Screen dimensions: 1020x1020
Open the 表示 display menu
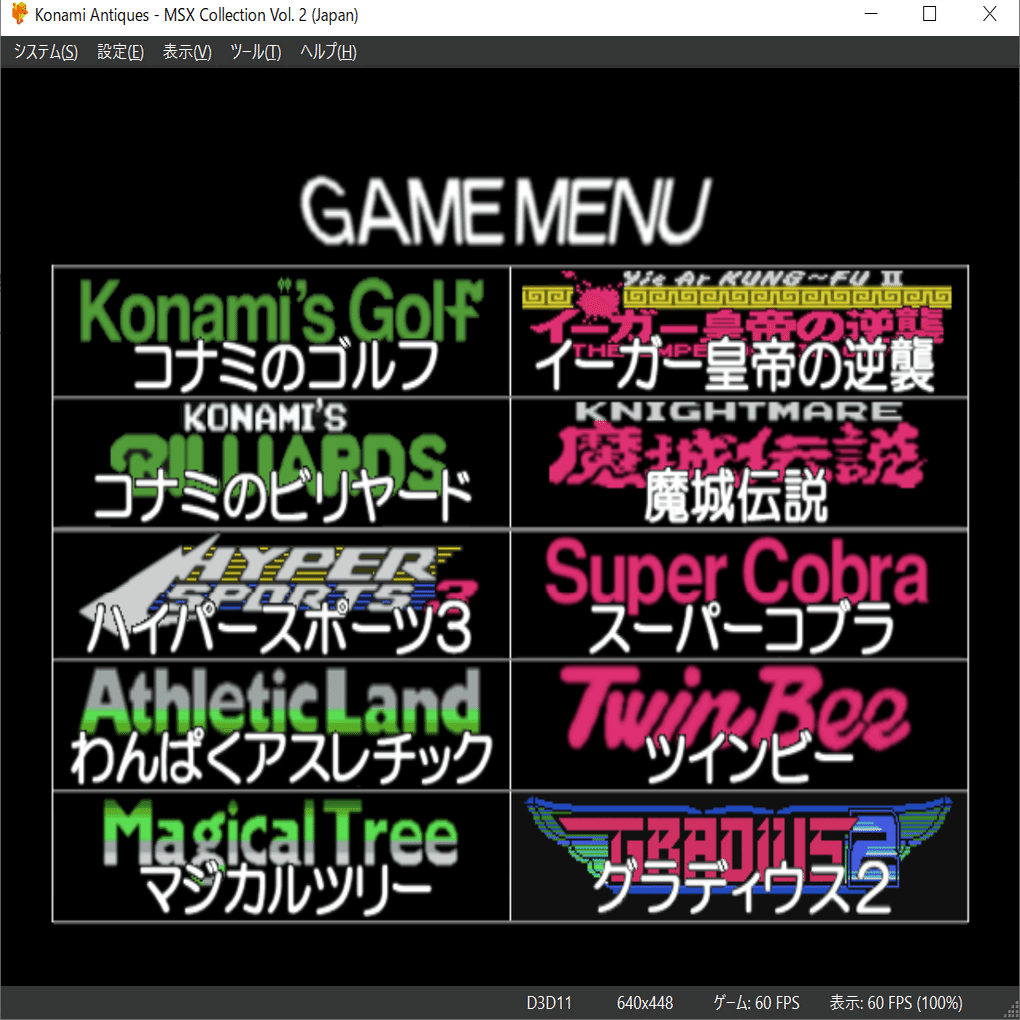186,52
